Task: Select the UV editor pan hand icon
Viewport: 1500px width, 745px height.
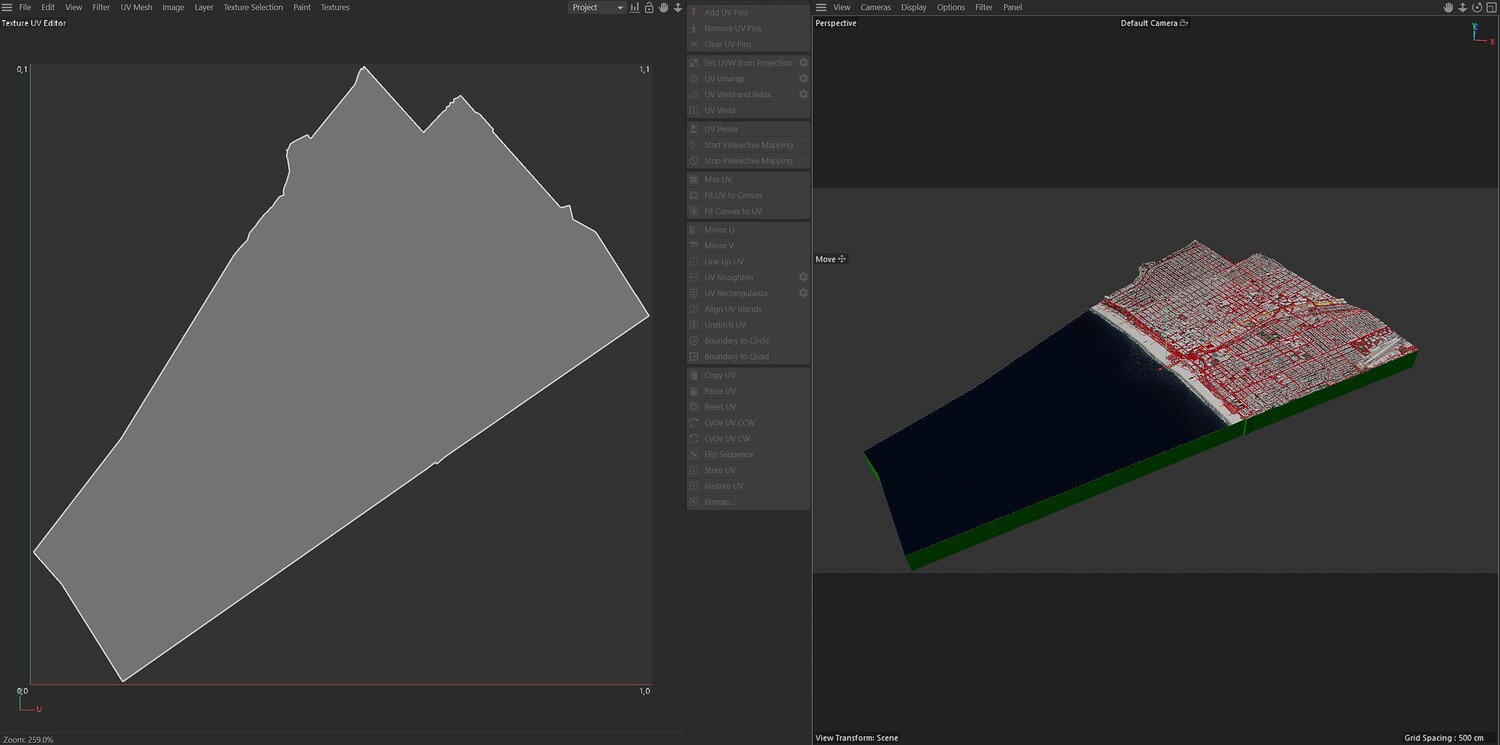Action: 663,7
